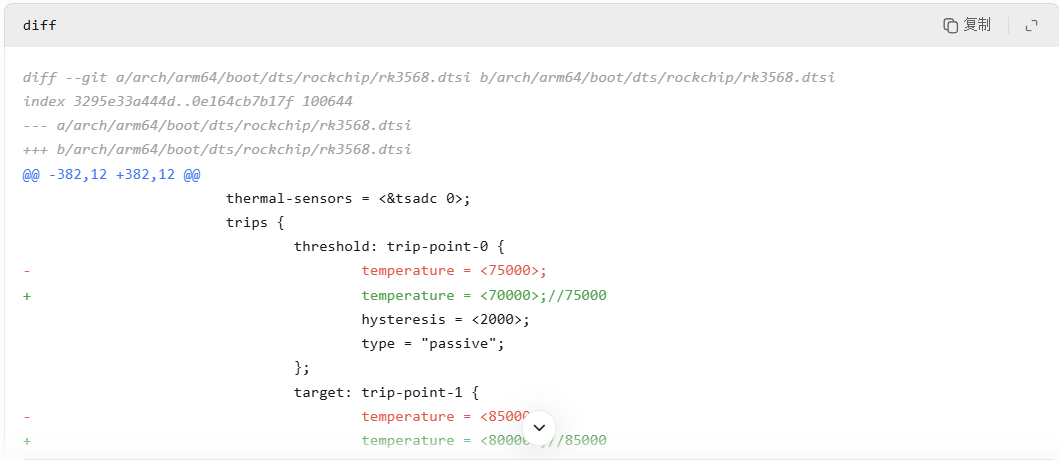This screenshot has width=1059, height=460.
Task: Click the index 3295e33a444d hash line
Action: tap(188, 101)
